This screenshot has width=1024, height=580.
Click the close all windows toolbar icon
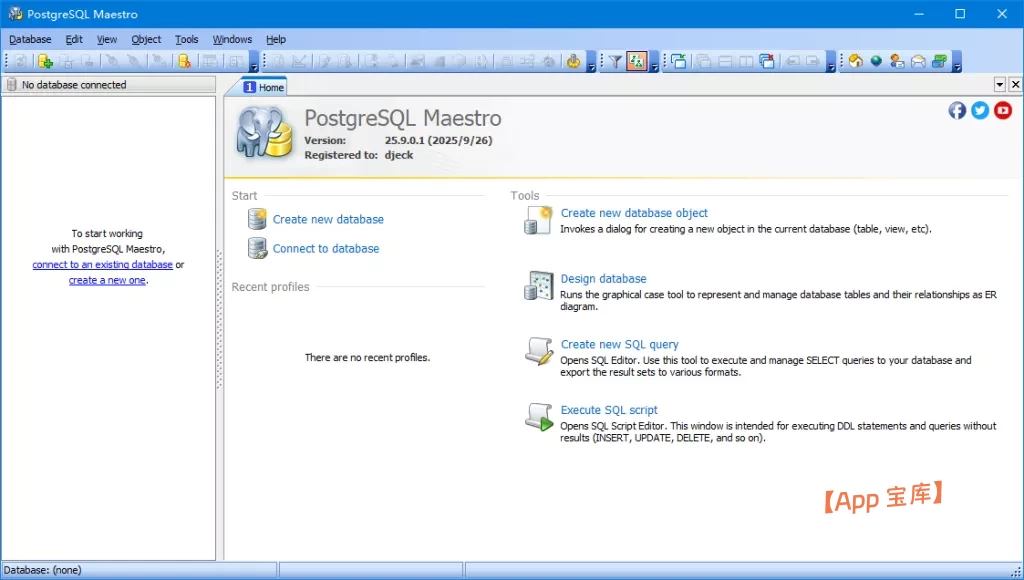tap(767, 61)
